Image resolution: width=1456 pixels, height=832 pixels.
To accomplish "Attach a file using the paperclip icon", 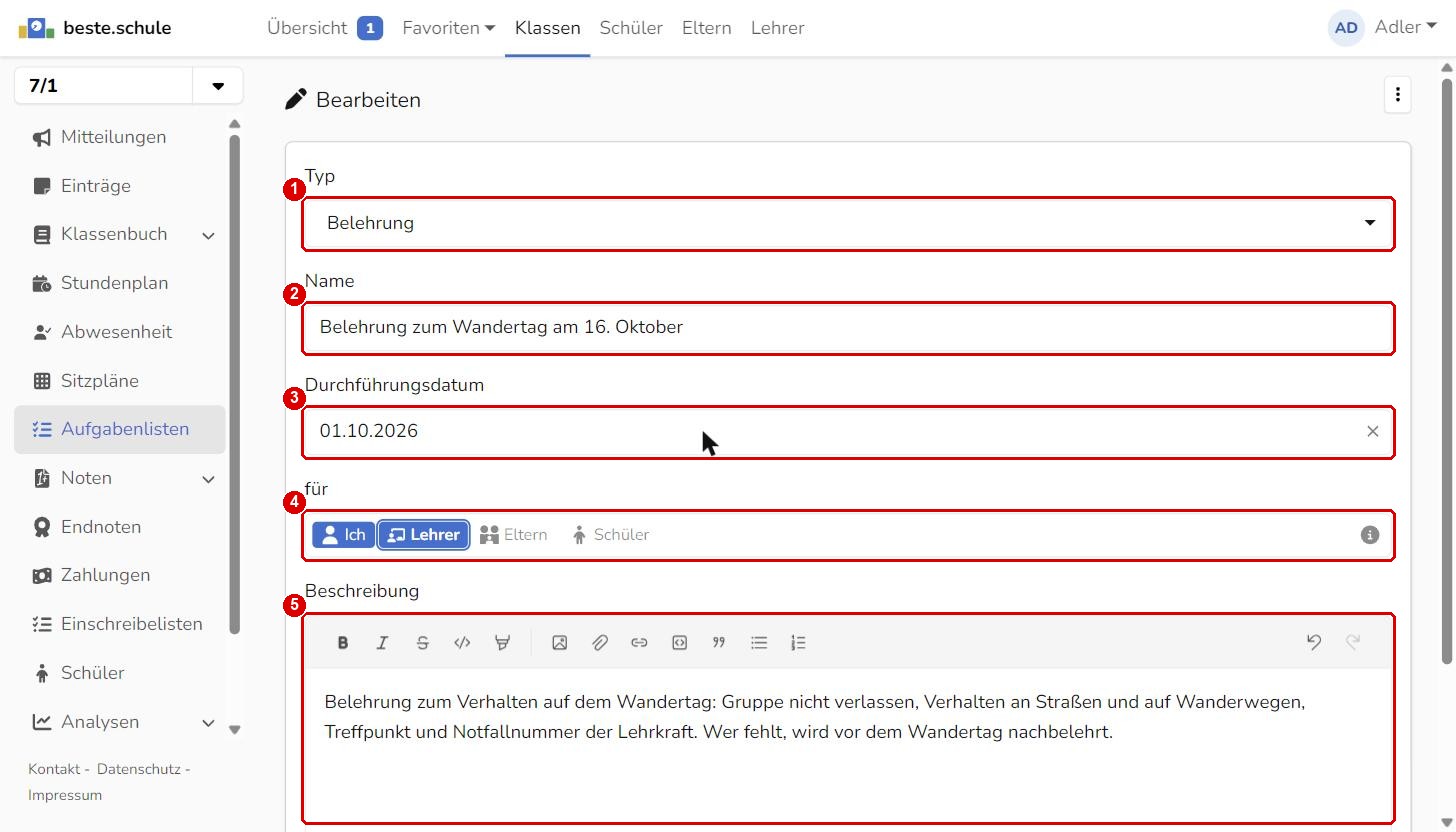I will pyautogui.click(x=600, y=643).
